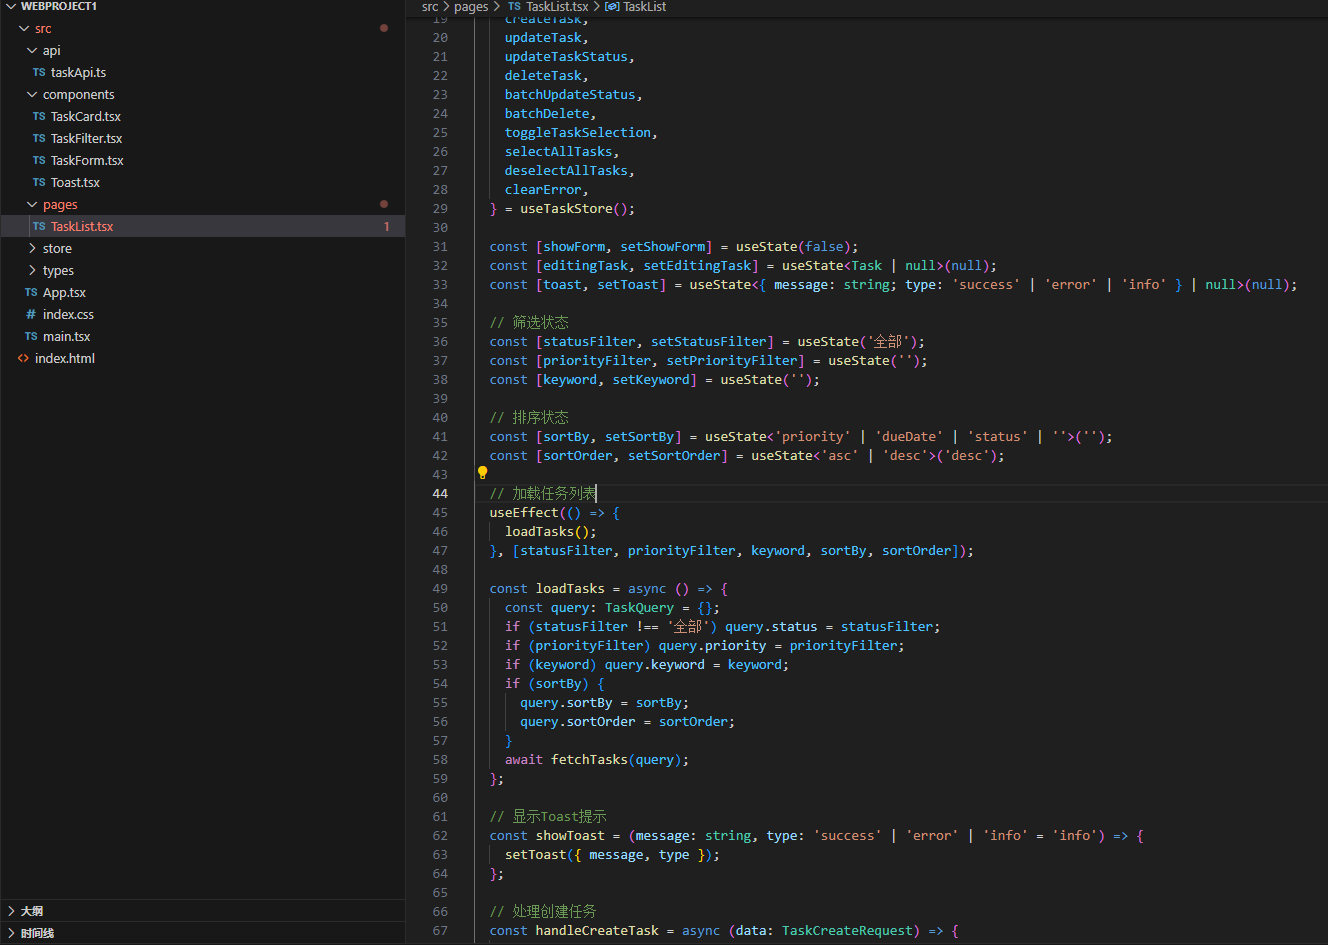
Task: Open taskApi.ts file in explorer
Action: pyautogui.click(x=78, y=72)
